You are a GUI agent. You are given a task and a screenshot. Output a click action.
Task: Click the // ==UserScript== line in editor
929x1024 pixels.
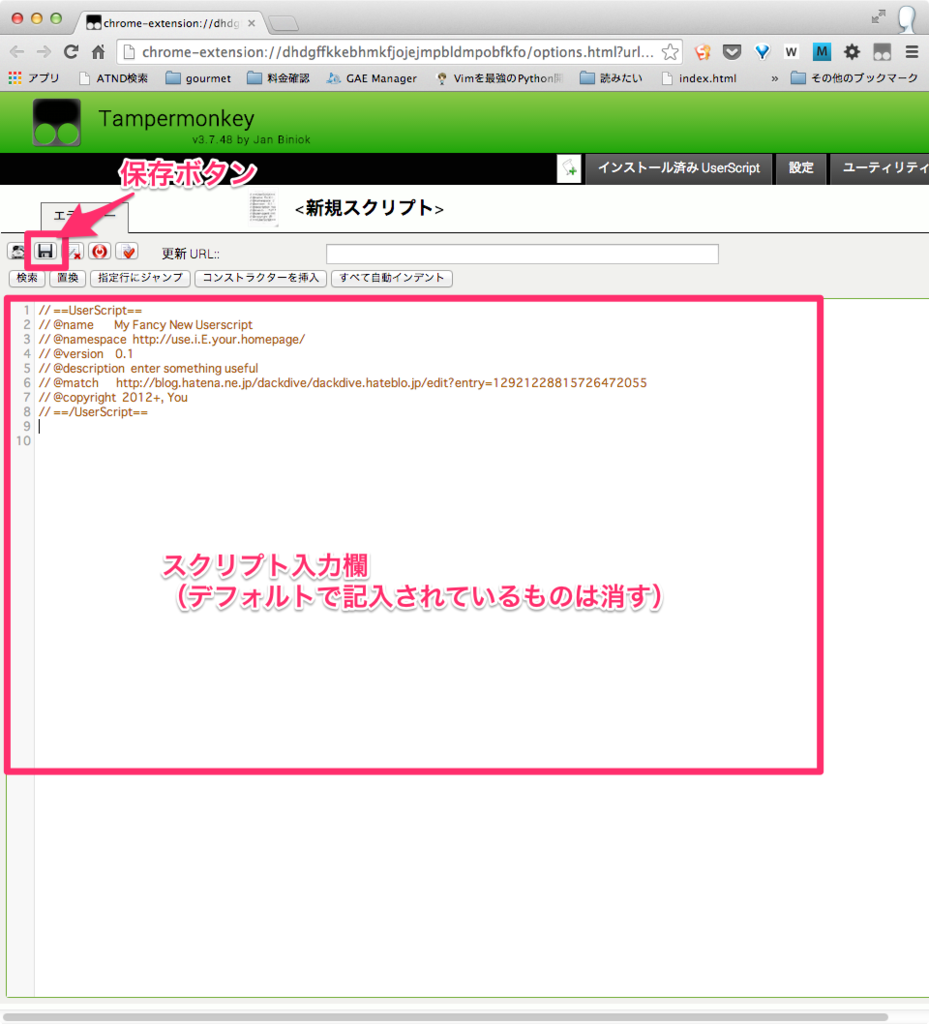pos(90,310)
